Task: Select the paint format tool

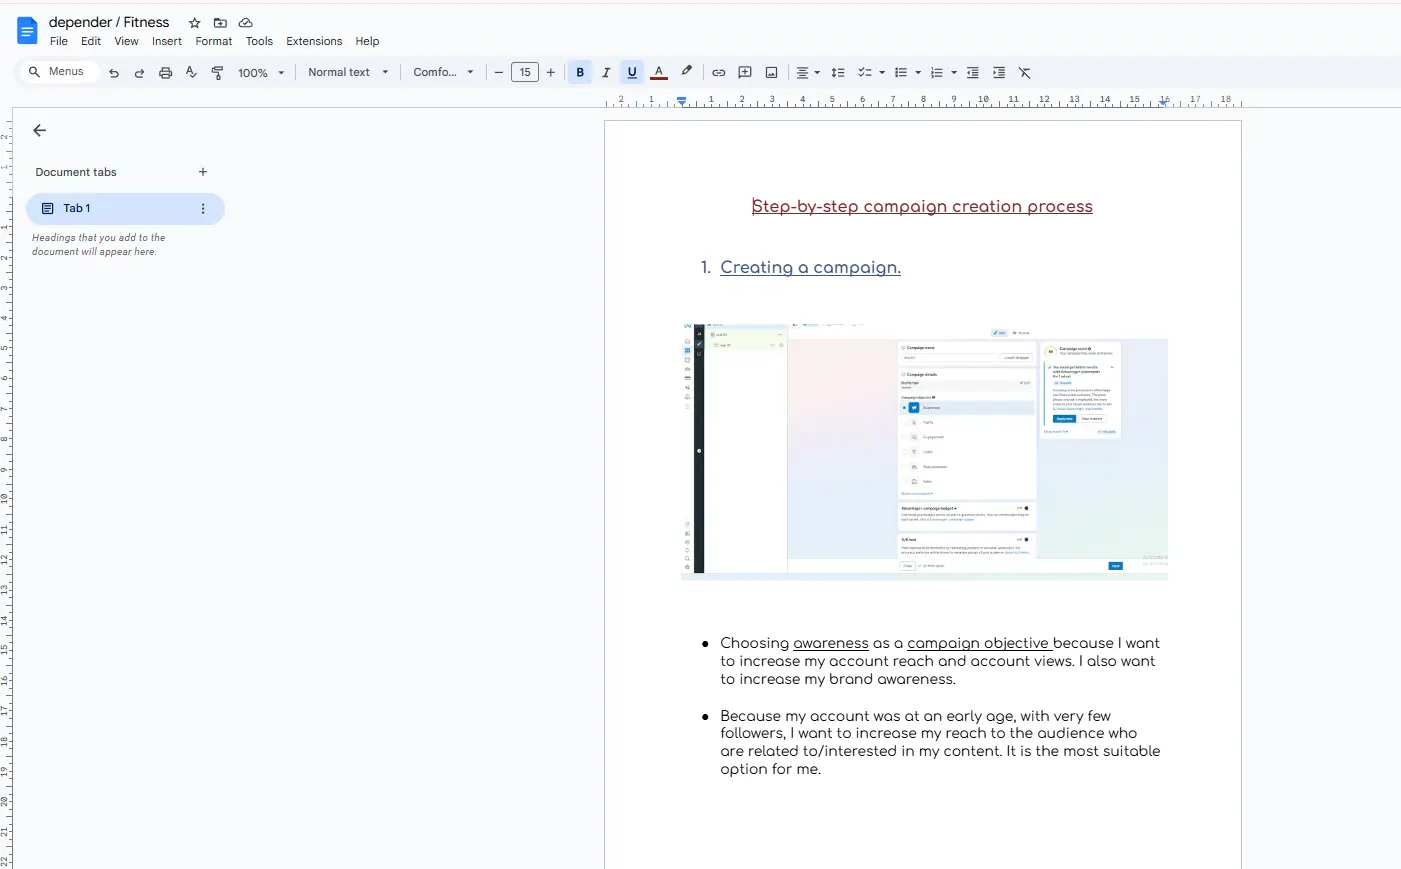Action: point(217,73)
